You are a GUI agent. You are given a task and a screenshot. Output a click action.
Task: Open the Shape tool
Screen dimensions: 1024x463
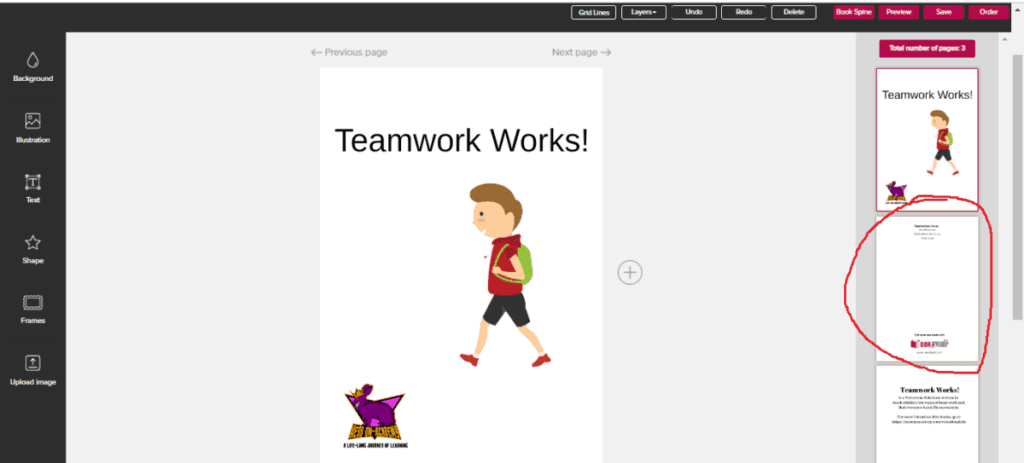33,249
